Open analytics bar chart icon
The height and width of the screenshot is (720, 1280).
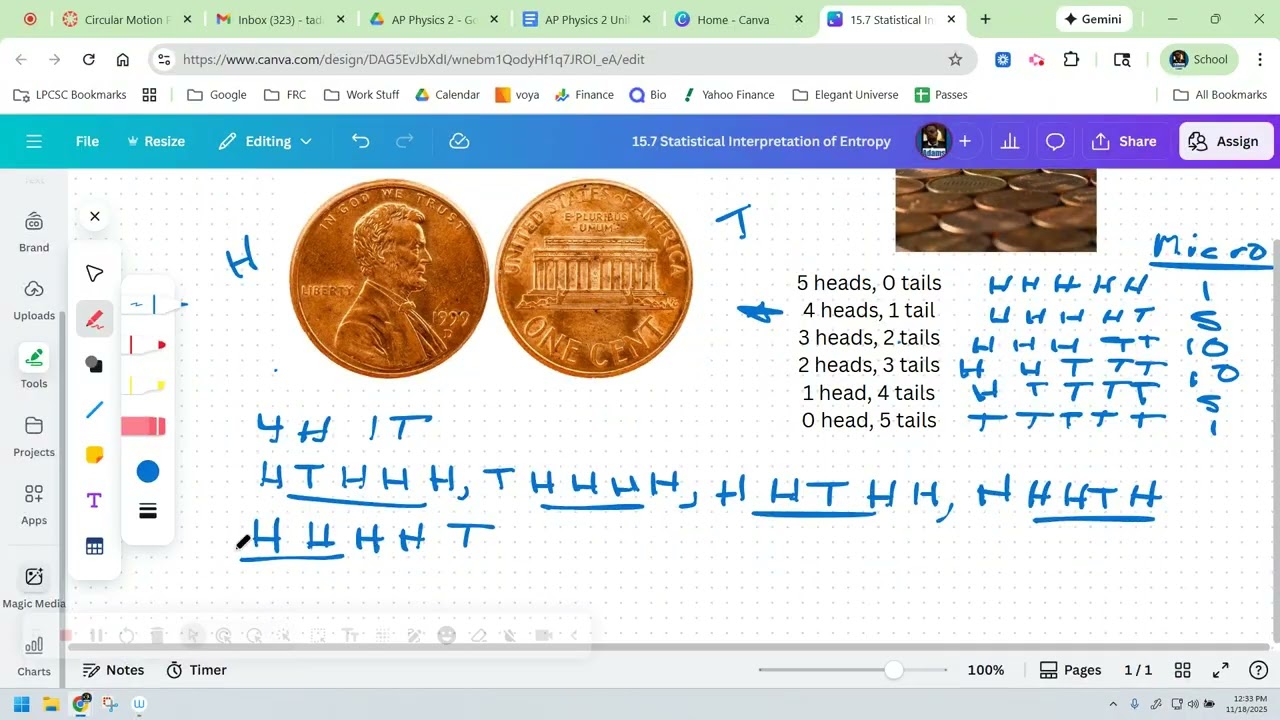(1010, 141)
